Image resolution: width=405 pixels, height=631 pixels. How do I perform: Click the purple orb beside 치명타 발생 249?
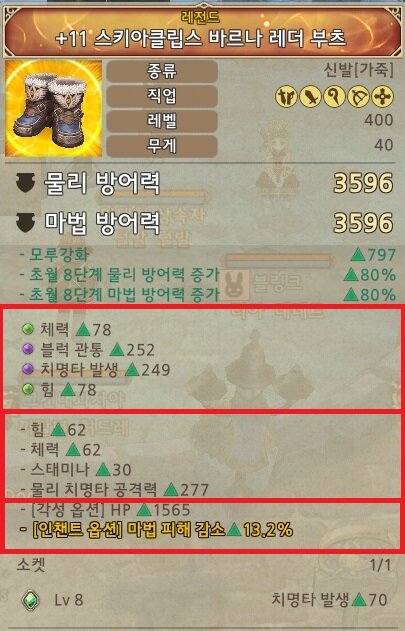pos(28,369)
